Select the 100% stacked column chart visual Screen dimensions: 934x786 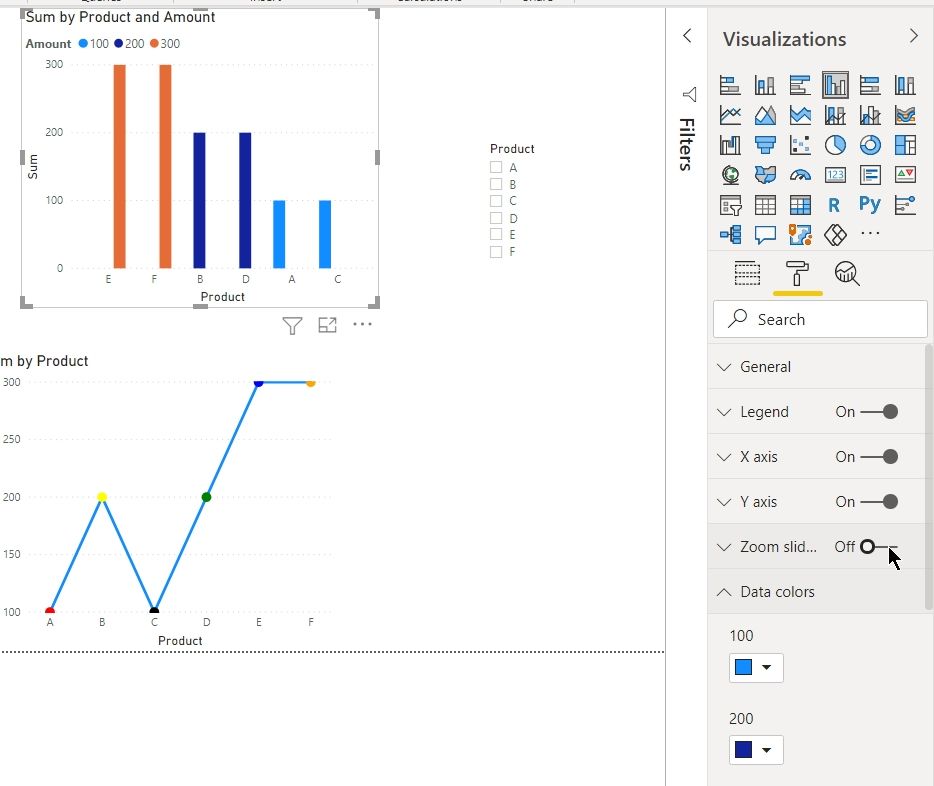(905, 85)
